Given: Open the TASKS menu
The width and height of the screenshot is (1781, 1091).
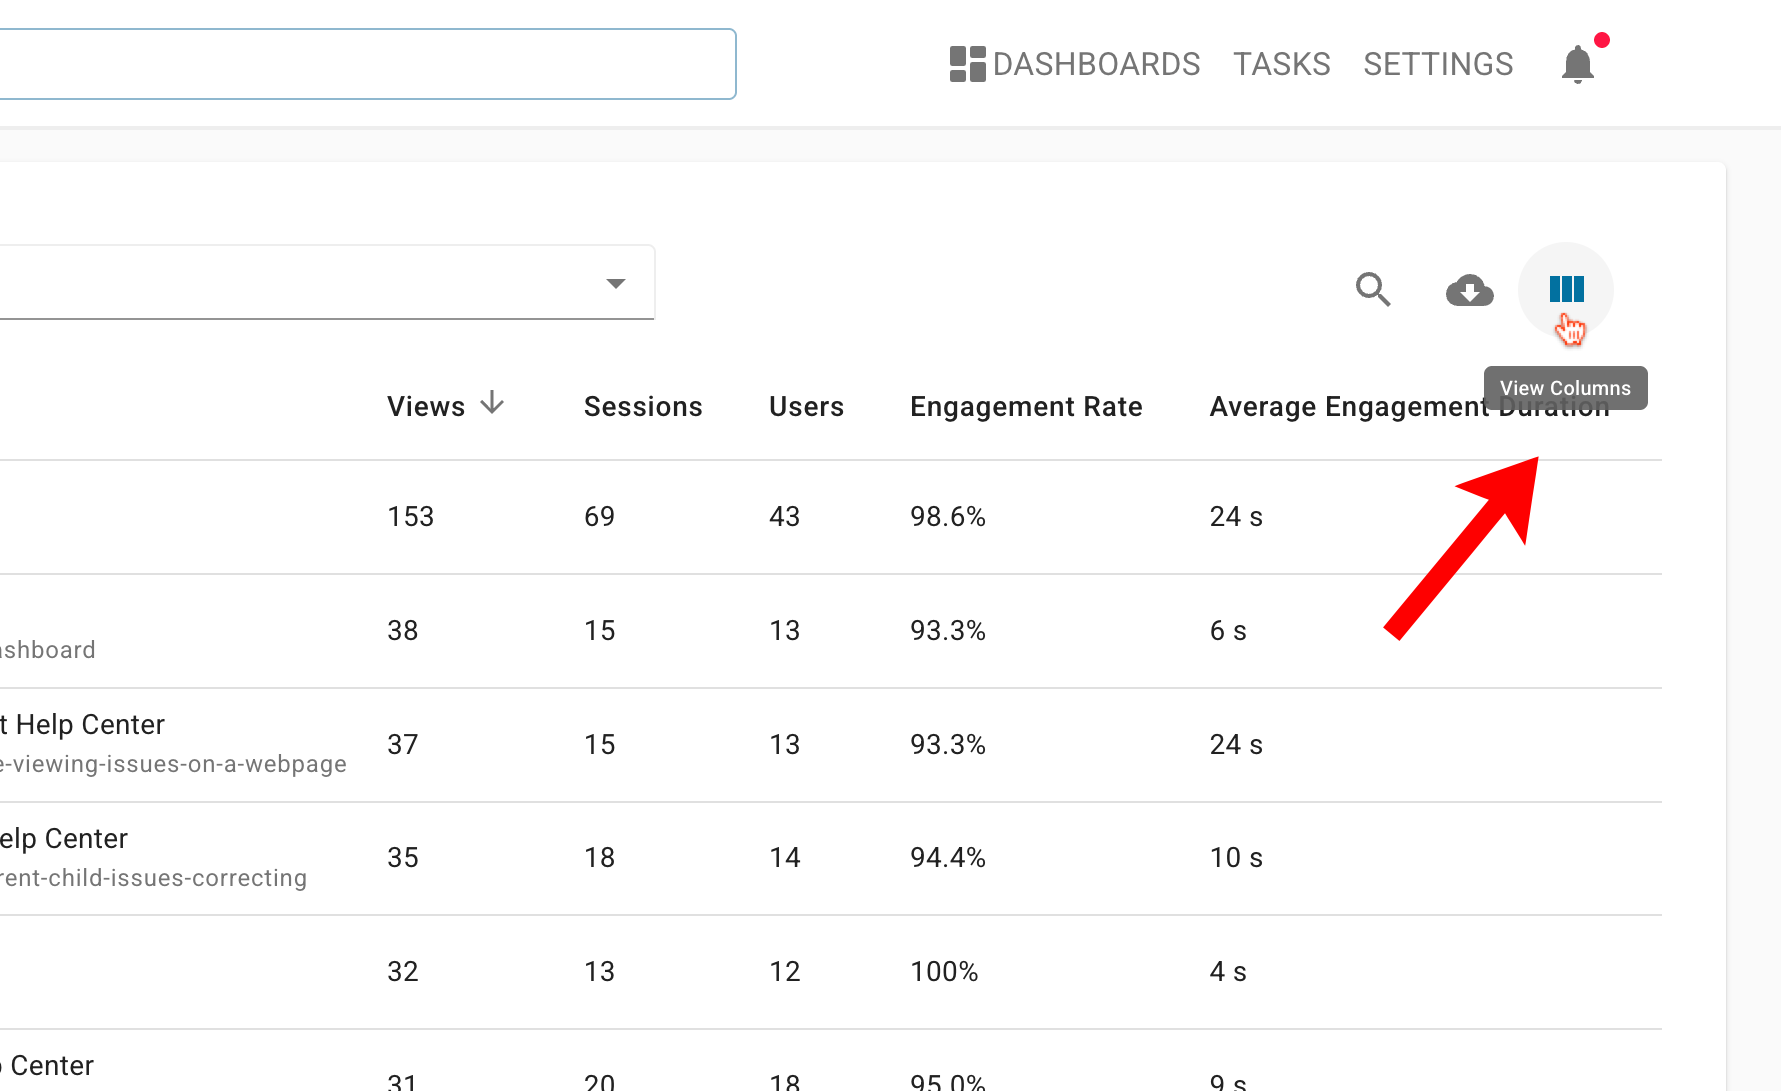Looking at the screenshot, I should click(x=1282, y=63).
